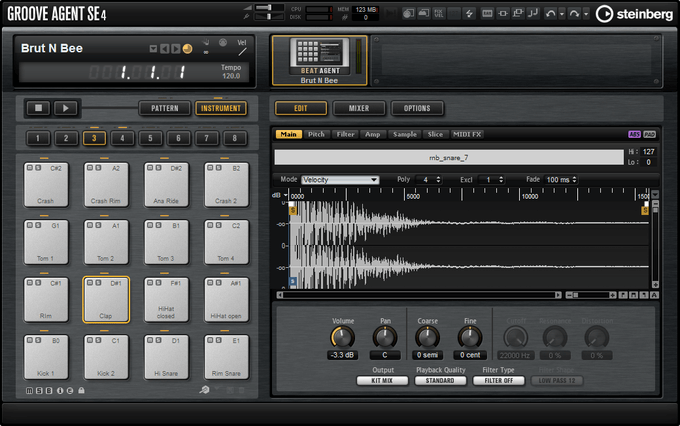Trigger the Tom 4 pad

[x=226, y=242]
